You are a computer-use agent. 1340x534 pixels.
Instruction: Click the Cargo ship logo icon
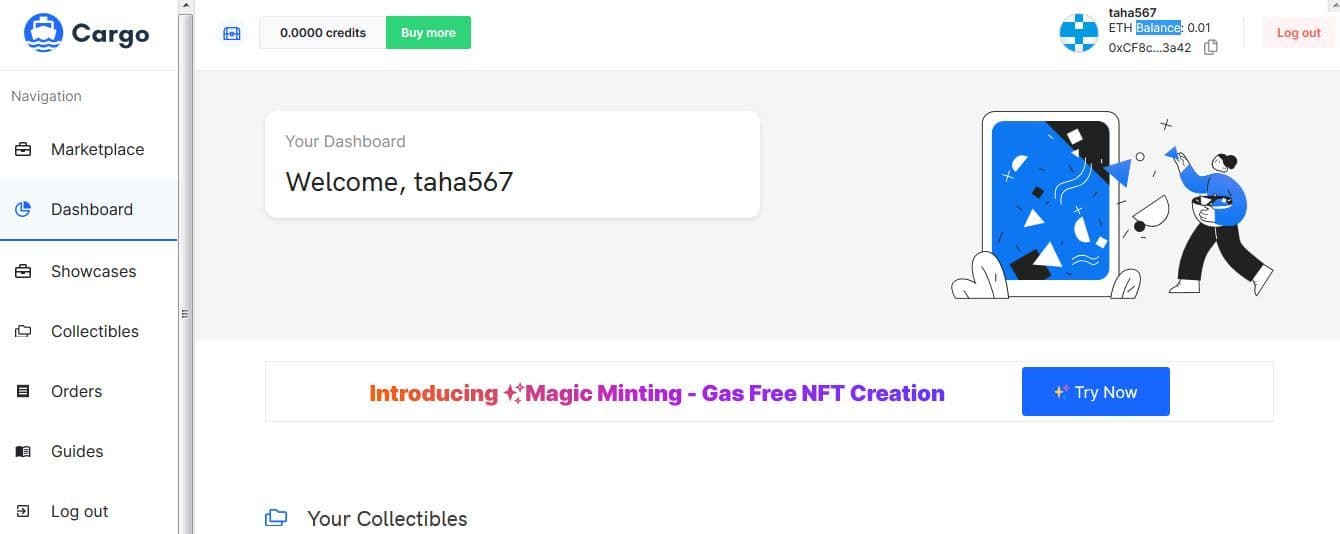tap(43, 33)
